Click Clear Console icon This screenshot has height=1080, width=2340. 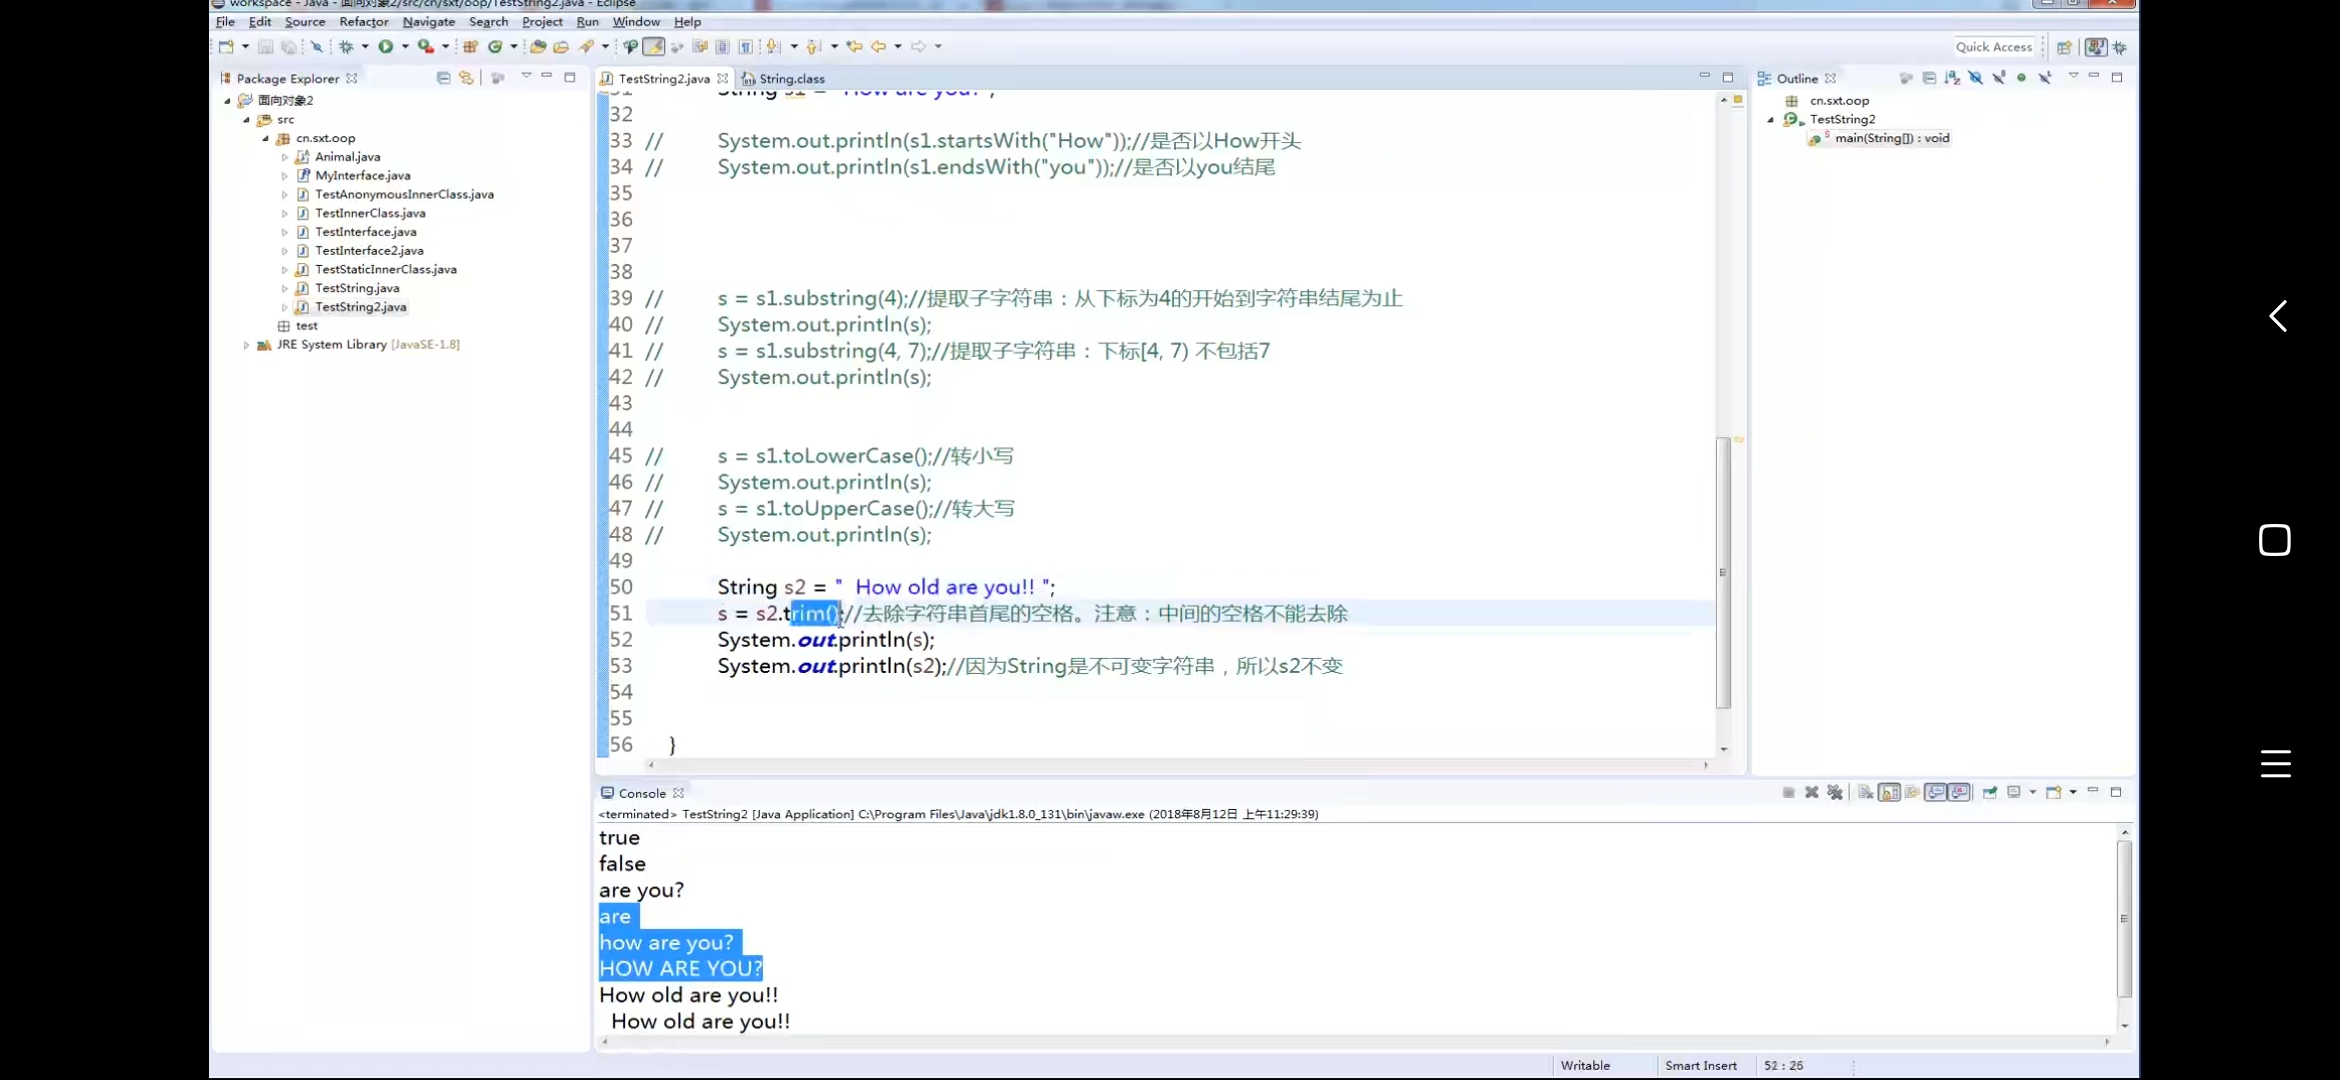pyautogui.click(x=1866, y=792)
